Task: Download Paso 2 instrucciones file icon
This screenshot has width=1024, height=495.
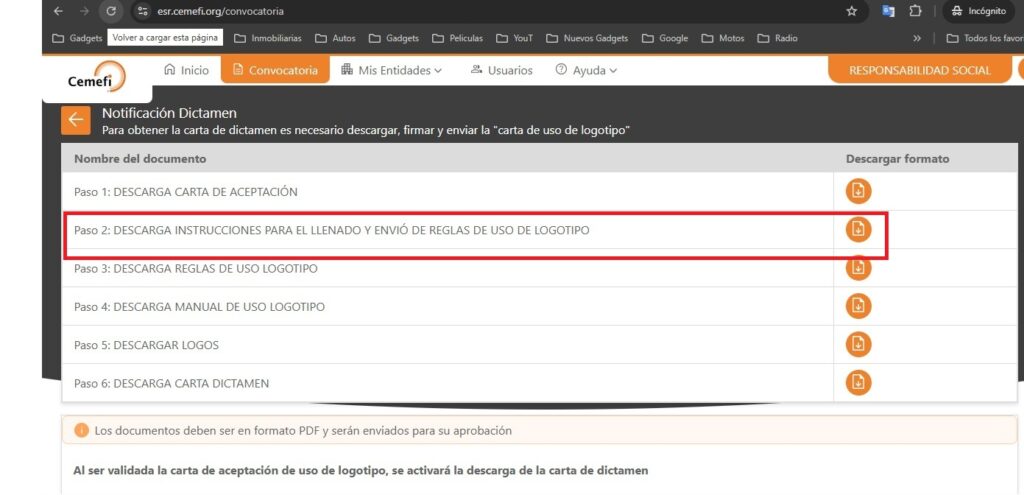Action: (858, 230)
